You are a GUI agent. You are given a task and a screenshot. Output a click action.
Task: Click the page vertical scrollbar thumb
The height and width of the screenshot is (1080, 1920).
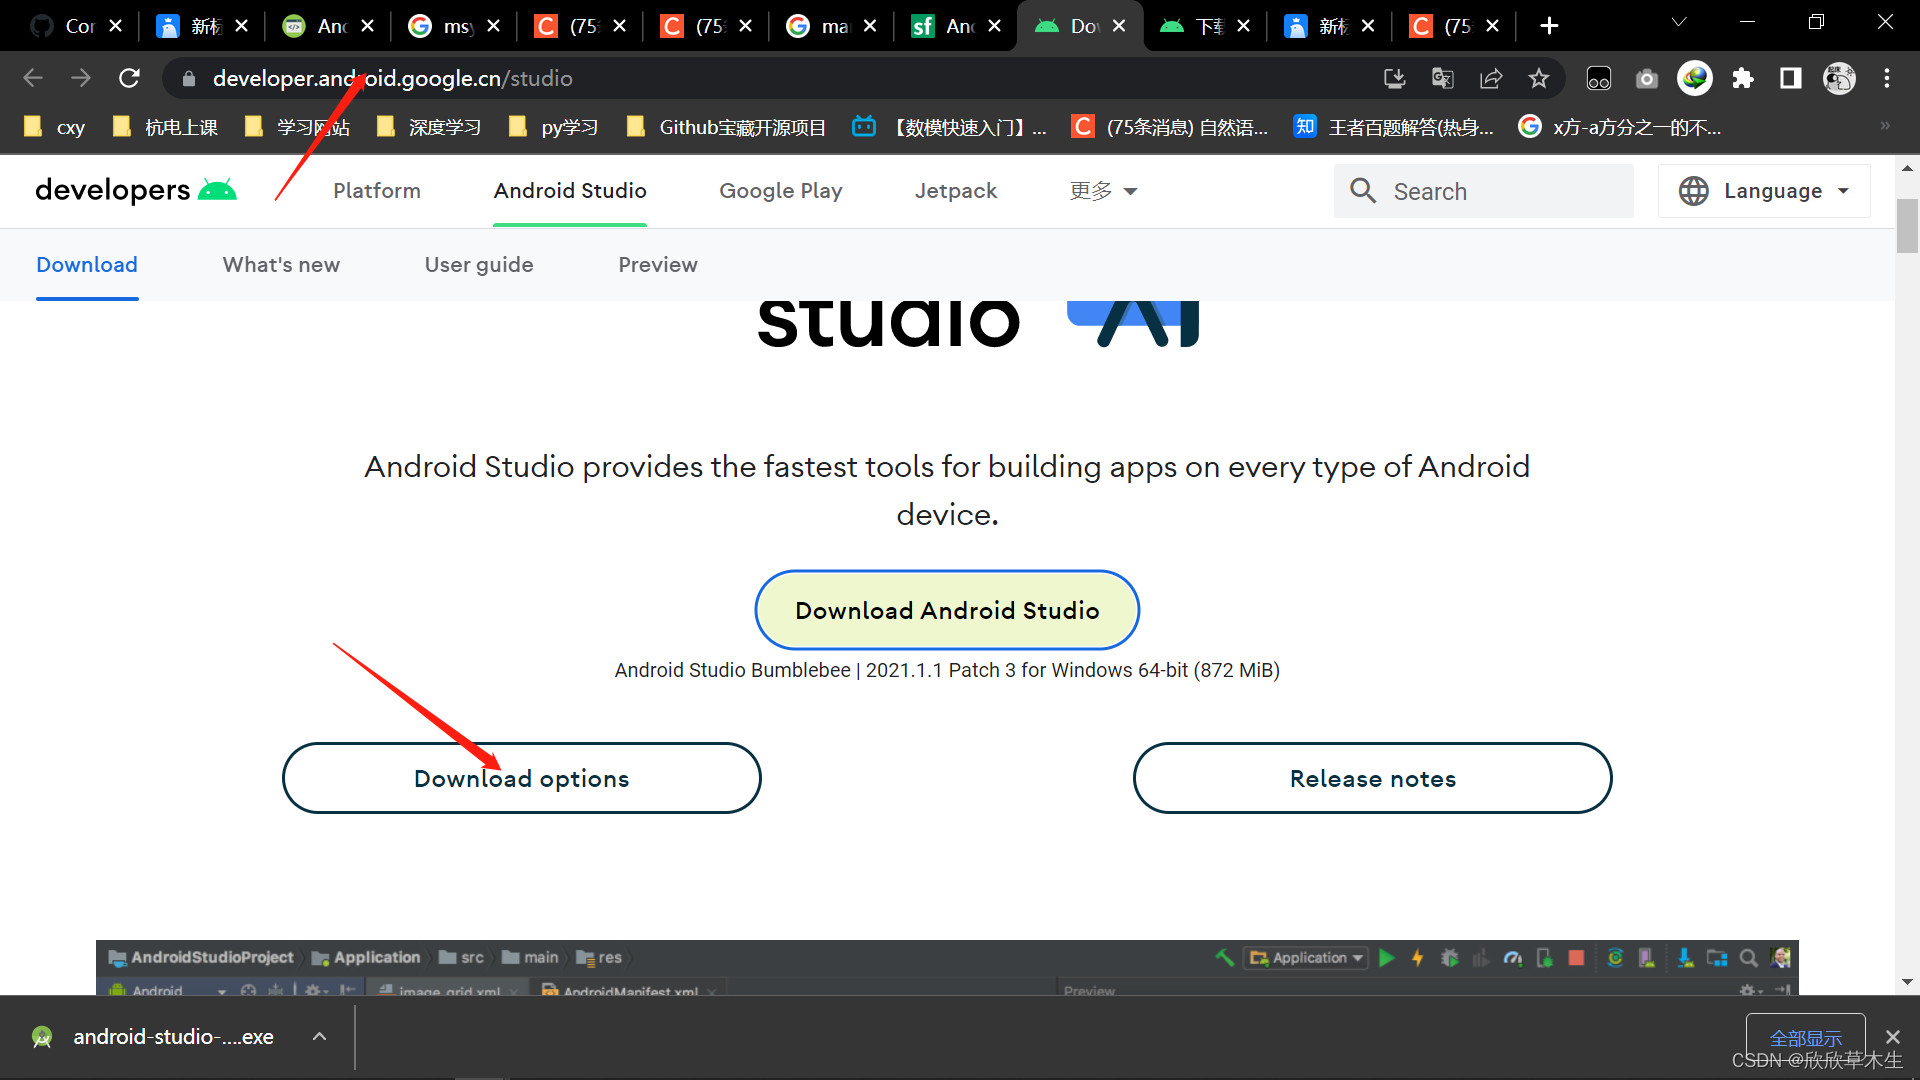1907,226
